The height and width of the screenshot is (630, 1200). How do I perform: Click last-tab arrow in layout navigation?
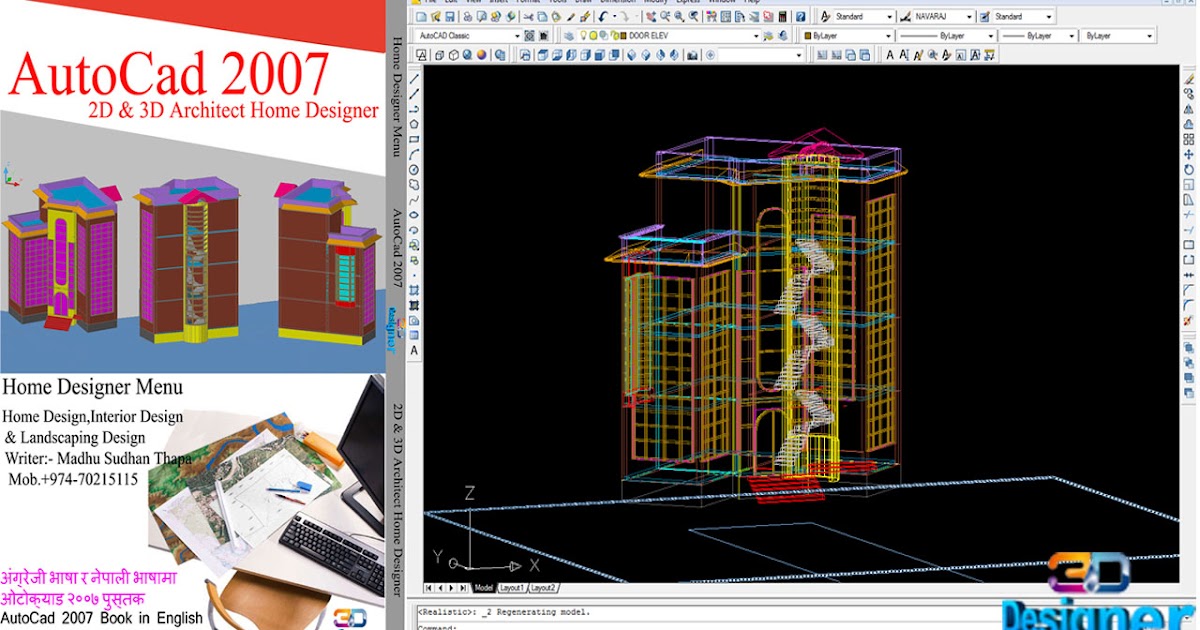[462, 588]
